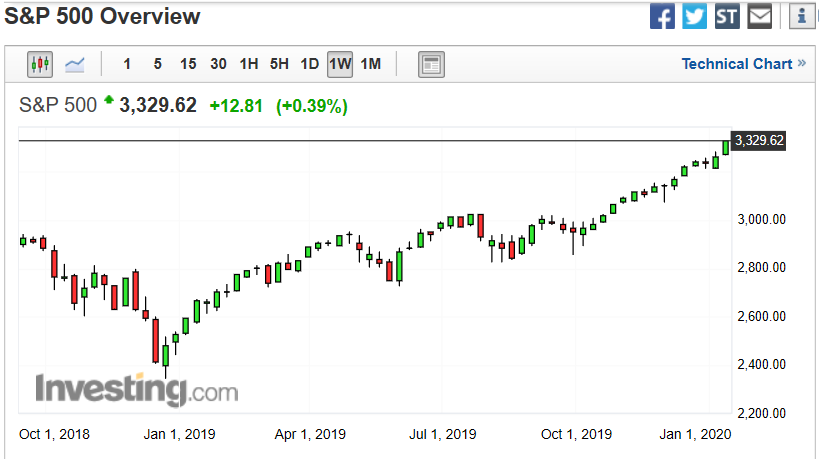
Task: Share the chart on Facebook
Action: click(x=662, y=16)
